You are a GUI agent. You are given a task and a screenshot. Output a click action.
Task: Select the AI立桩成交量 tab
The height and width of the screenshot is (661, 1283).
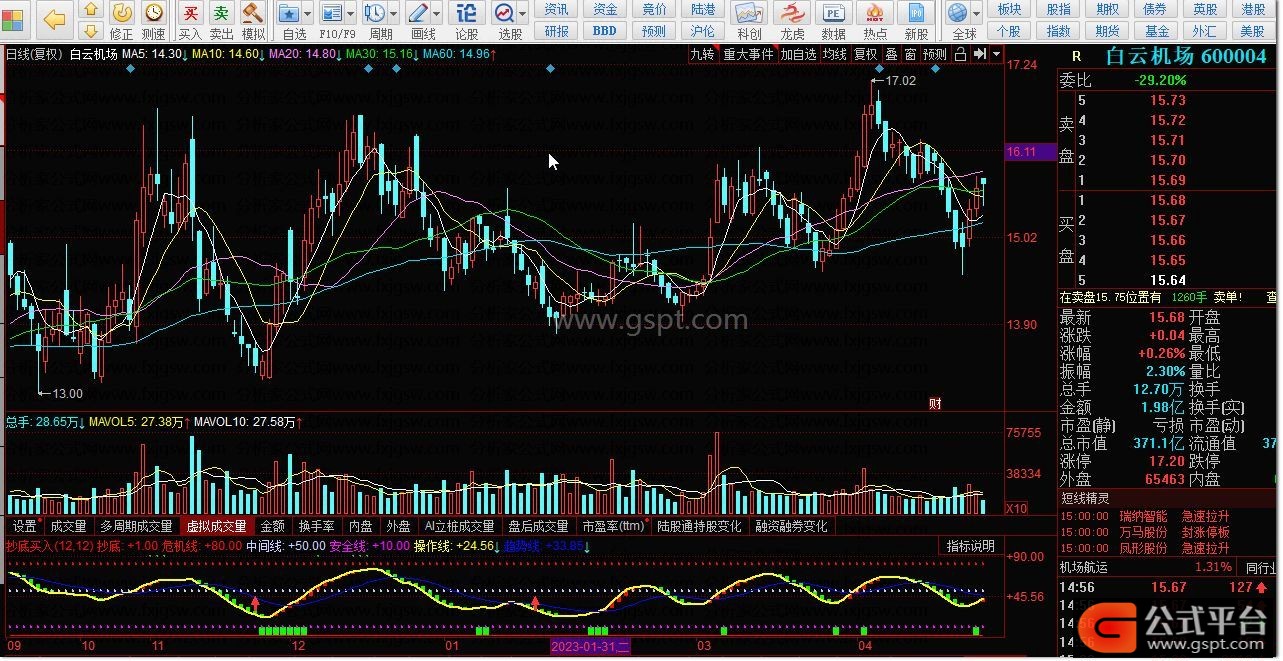pyautogui.click(x=459, y=526)
